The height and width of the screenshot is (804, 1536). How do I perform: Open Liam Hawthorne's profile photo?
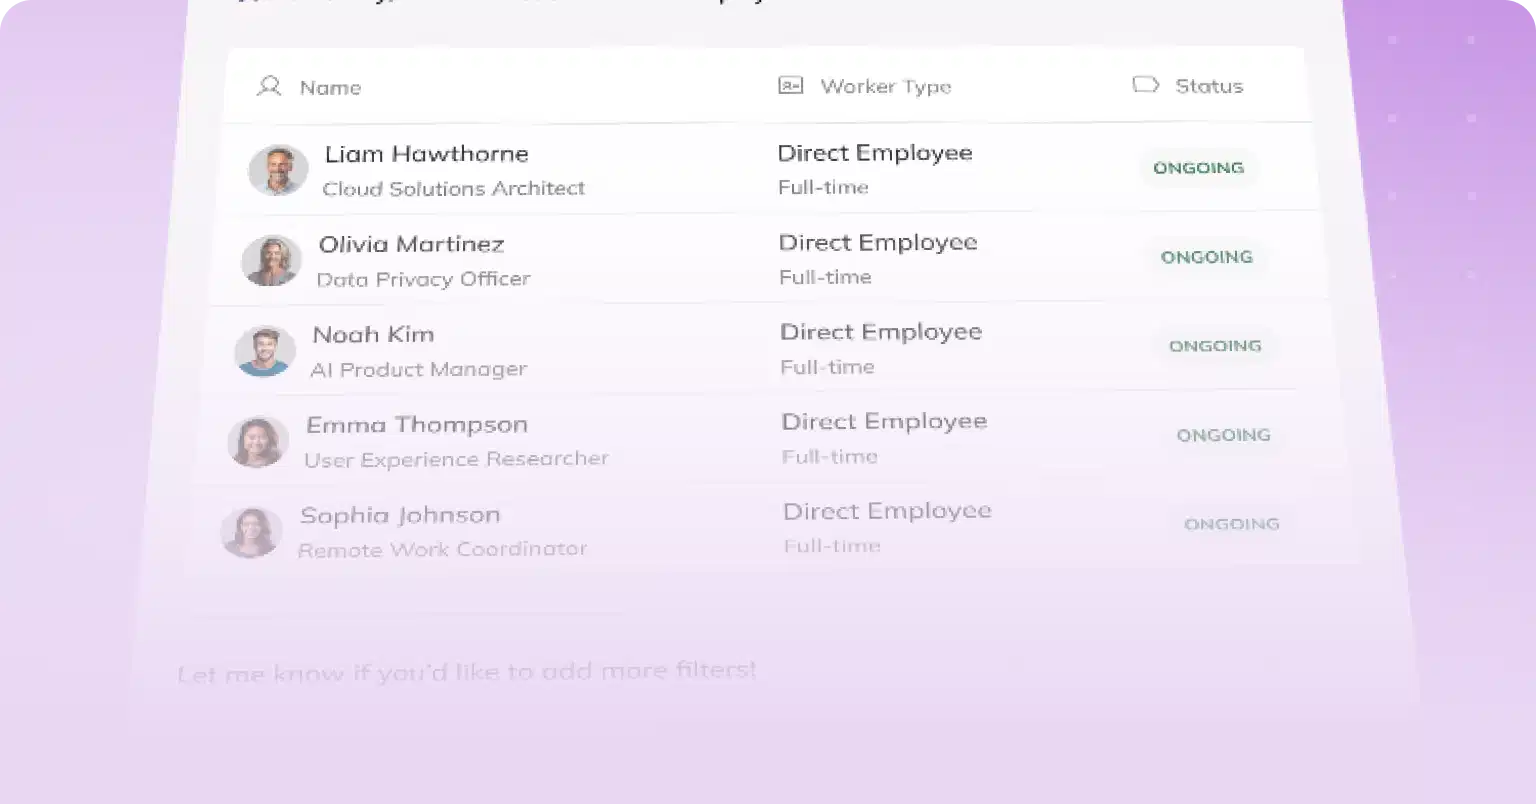pos(278,170)
